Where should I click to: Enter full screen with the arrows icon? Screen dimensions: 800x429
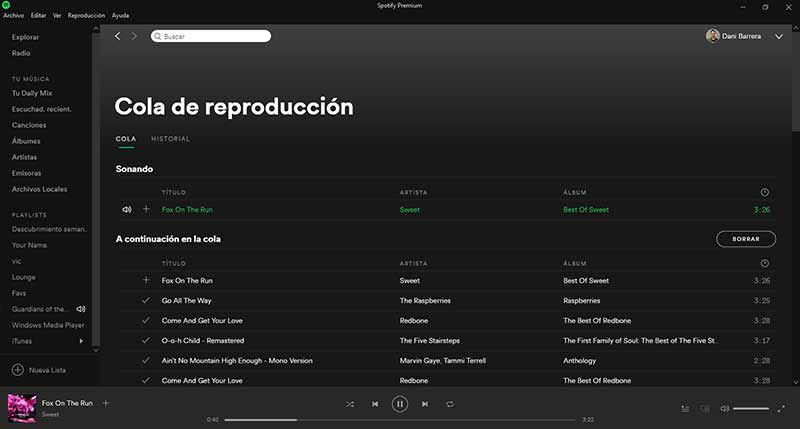pyautogui.click(x=781, y=409)
